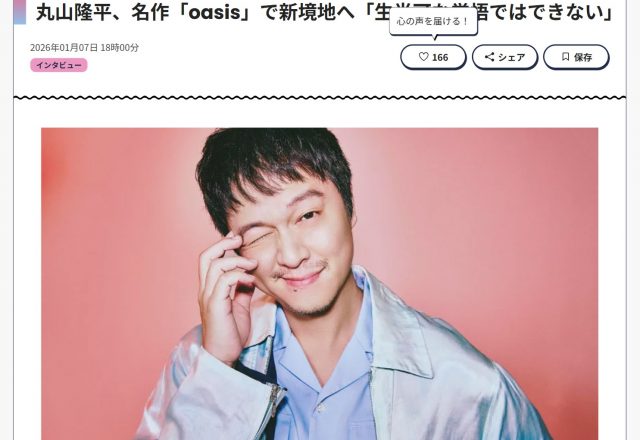
Task: Open the main article photo
Action: tap(320, 284)
